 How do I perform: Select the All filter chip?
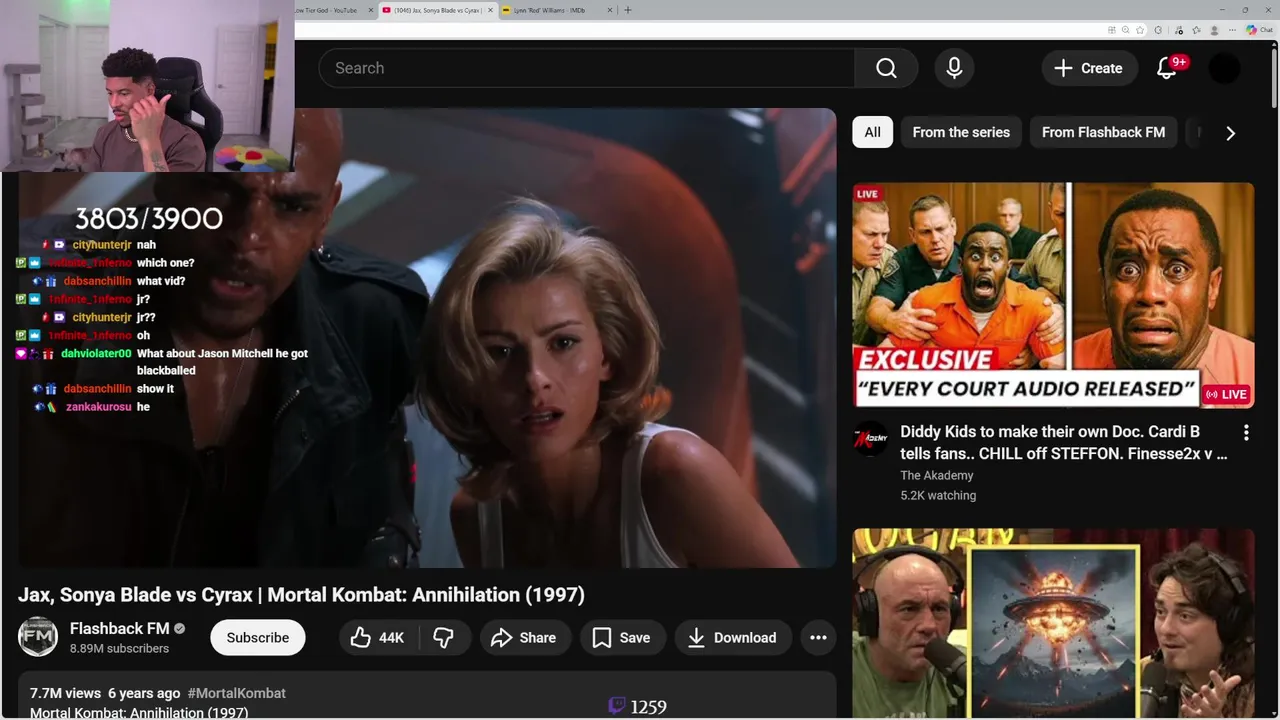click(x=872, y=132)
